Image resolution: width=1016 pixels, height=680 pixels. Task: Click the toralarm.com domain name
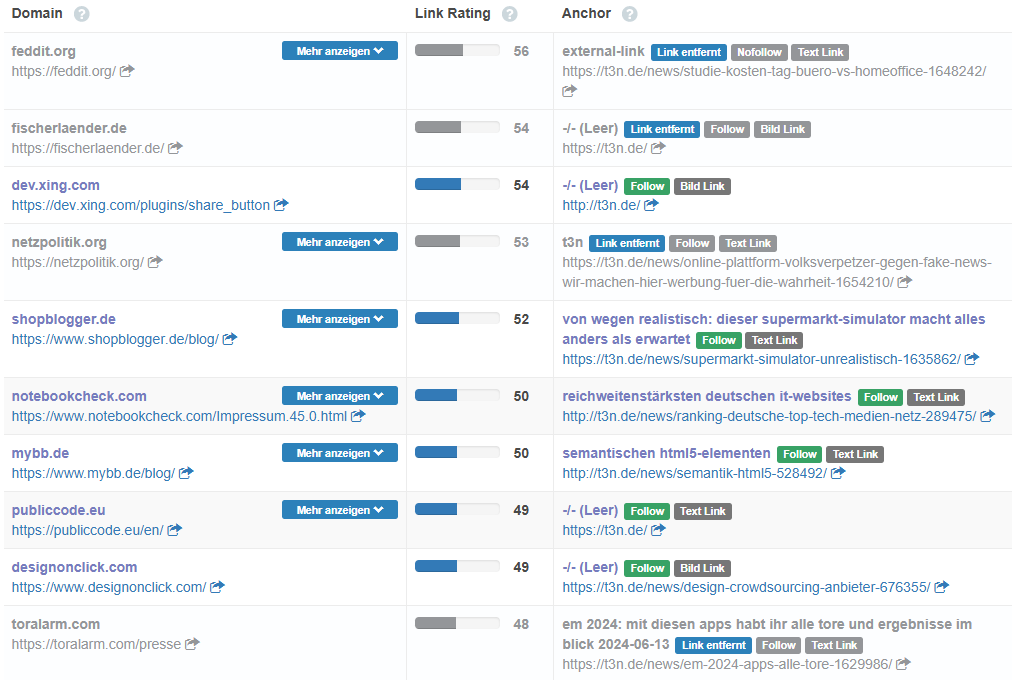tap(56, 624)
